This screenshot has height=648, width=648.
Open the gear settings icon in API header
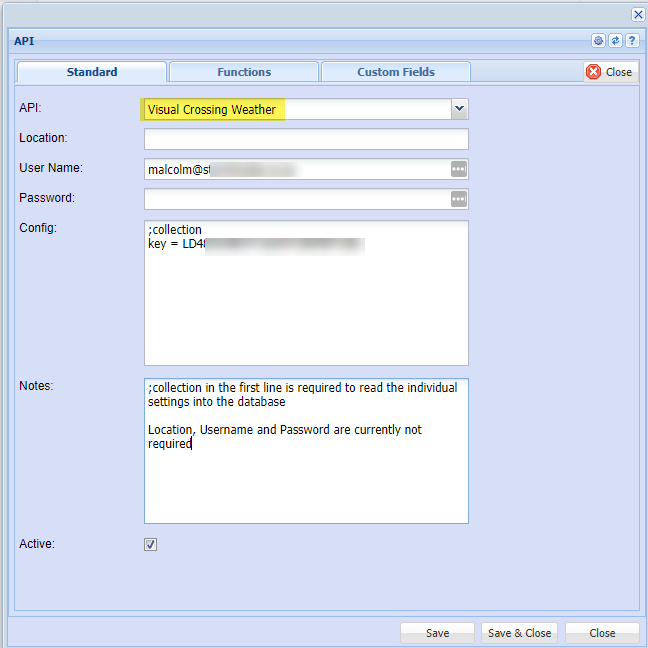[x=598, y=41]
